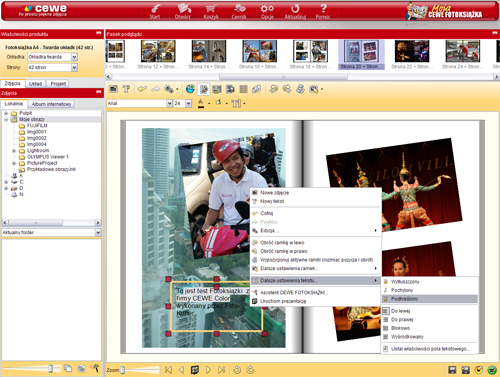Open the Cennik price list
This screenshot has width=500, height=377.
(x=239, y=11)
